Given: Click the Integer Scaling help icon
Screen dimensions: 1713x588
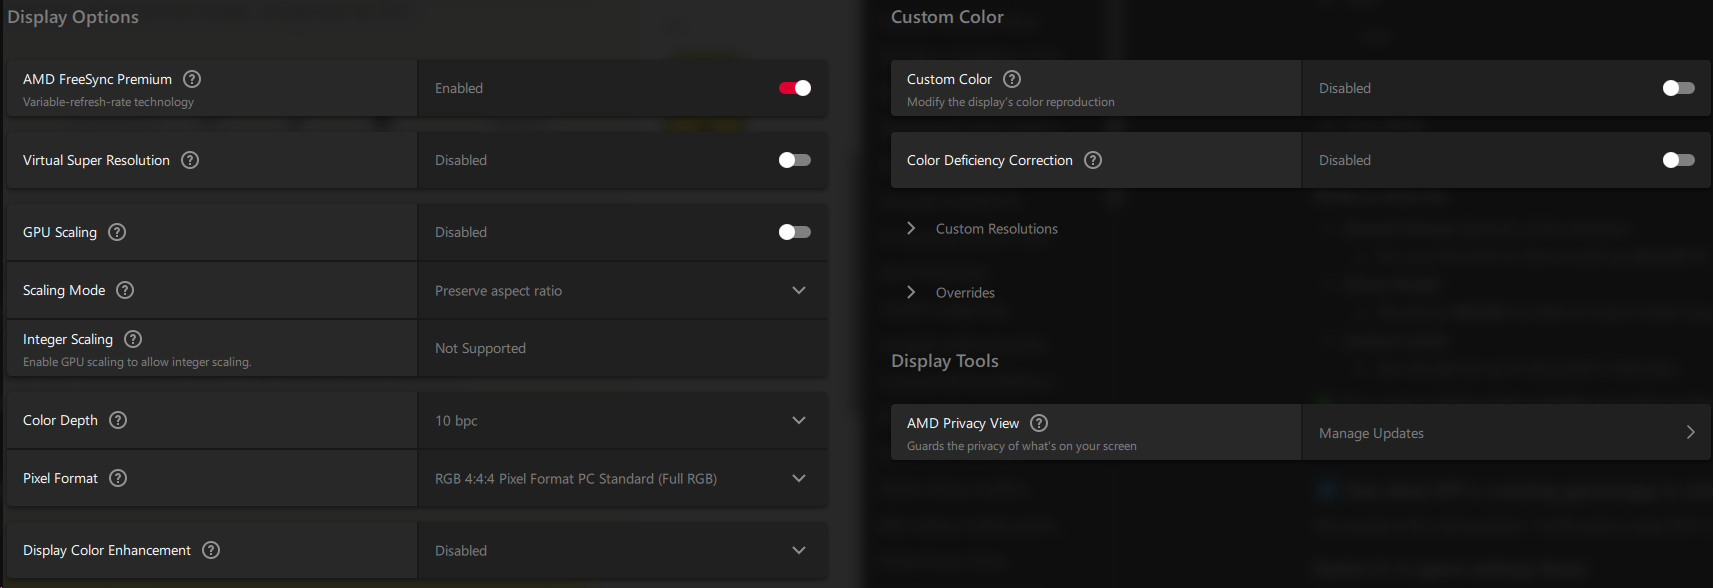Looking at the screenshot, I should (133, 339).
